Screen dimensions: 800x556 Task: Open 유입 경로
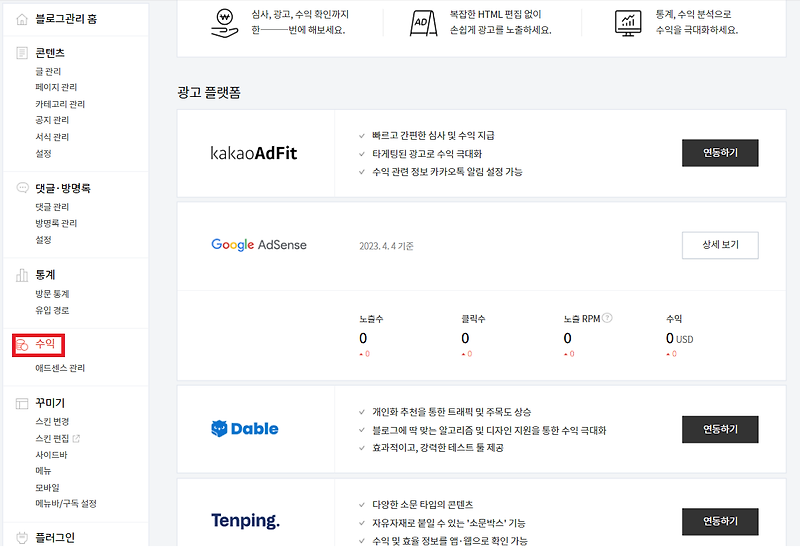pyautogui.click(x=52, y=310)
